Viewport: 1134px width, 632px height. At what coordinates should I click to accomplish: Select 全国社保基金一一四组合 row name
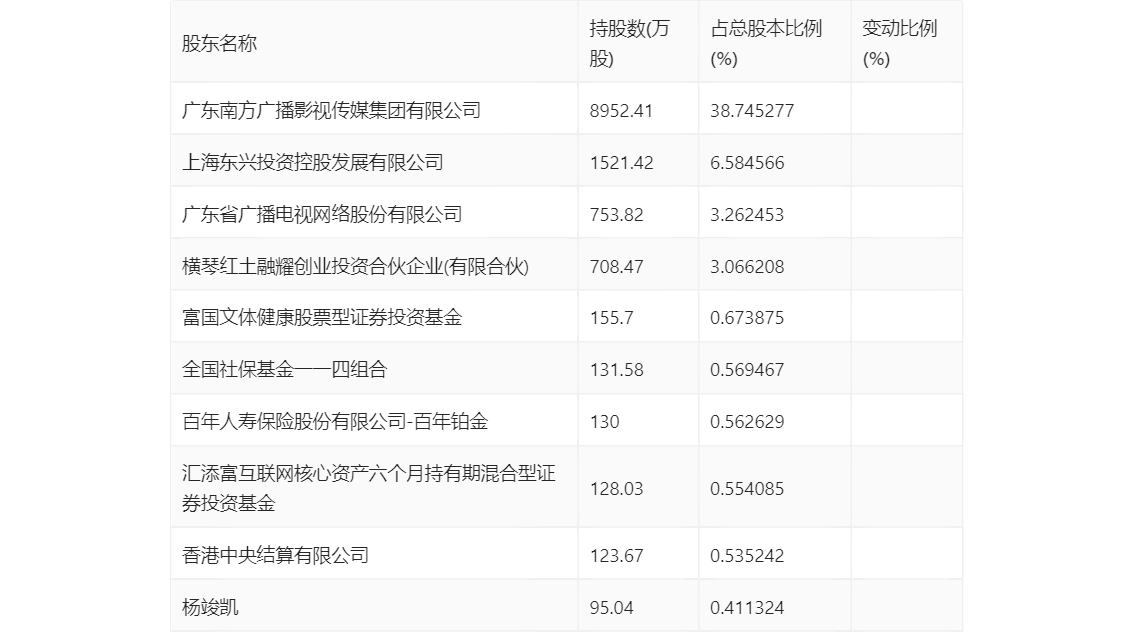(284, 370)
